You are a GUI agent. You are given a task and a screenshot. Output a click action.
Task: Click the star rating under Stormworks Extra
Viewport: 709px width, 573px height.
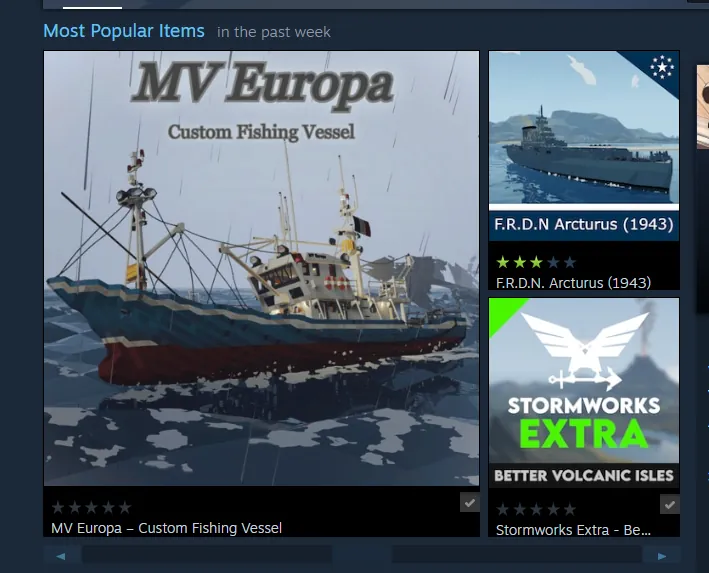click(x=536, y=510)
